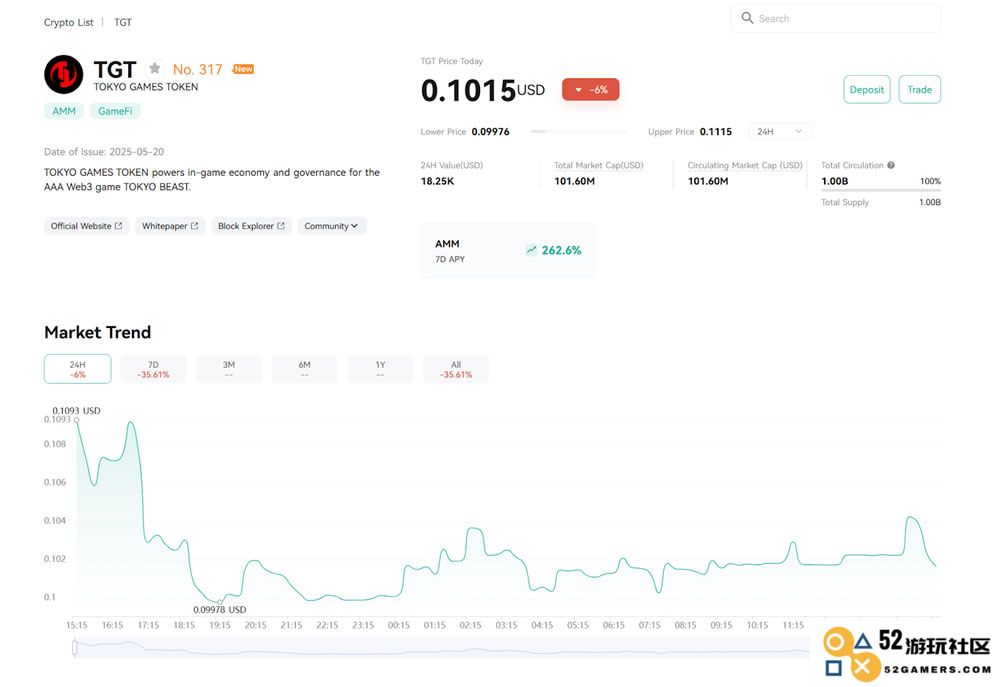Image resolution: width=1000 pixels, height=687 pixels.
Task: Switch chart to 1Y tab
Action: [x=380, y=369]
